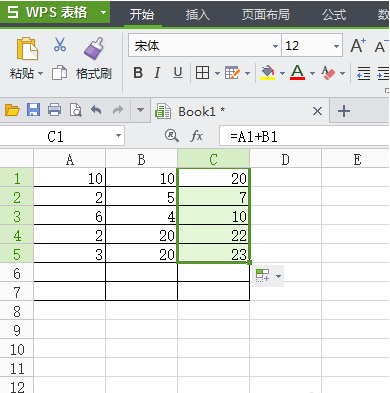
Task: Toggle bold formatting
Action: pyautogui.click(x=138, y=73)
